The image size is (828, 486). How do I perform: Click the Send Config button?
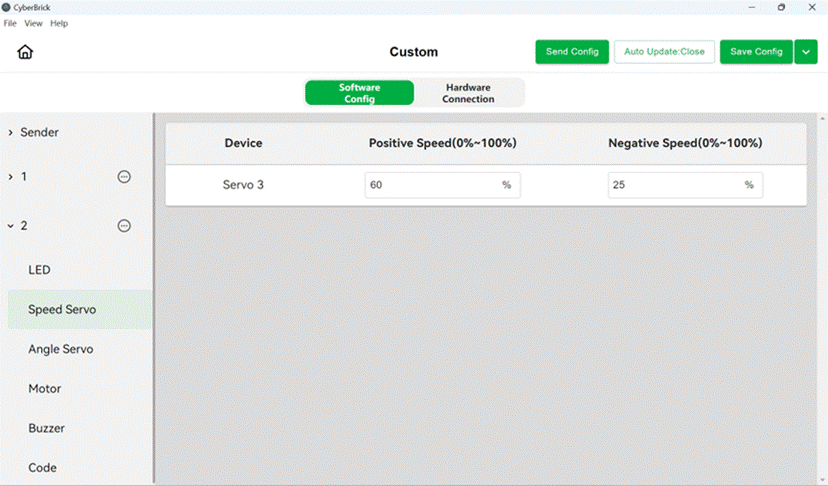[572, 52]
